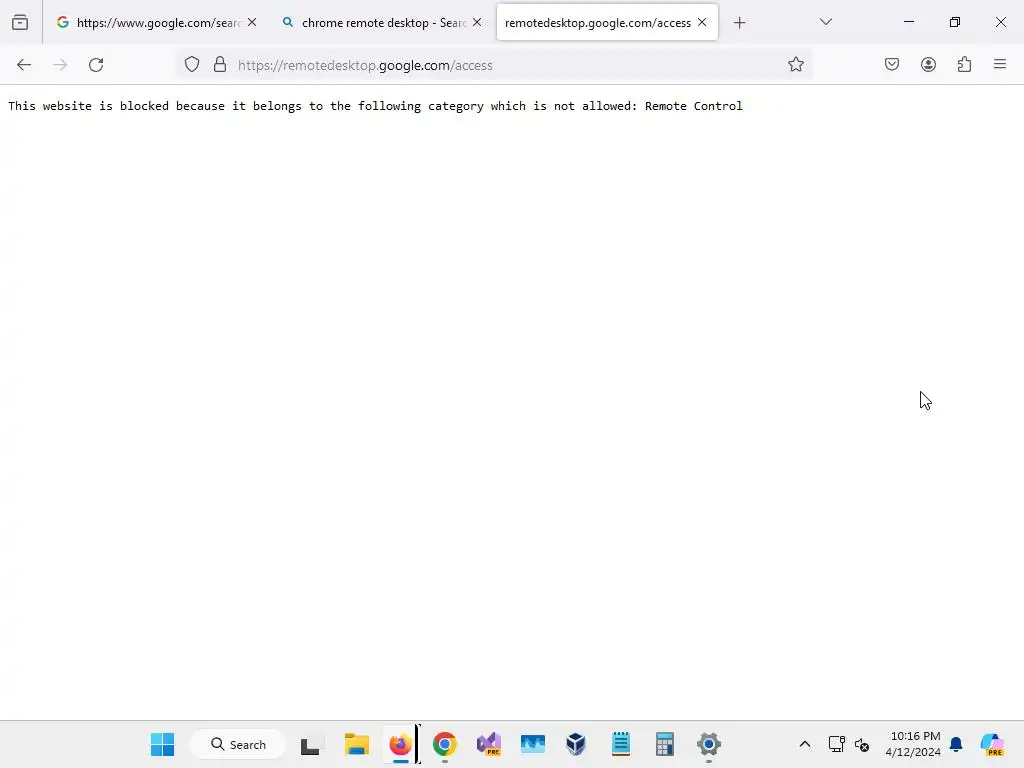The height and width of the screenshot is (768, 1024).
Task: Open the blue chart monitor app icon
Action: (x=533, y=744)
